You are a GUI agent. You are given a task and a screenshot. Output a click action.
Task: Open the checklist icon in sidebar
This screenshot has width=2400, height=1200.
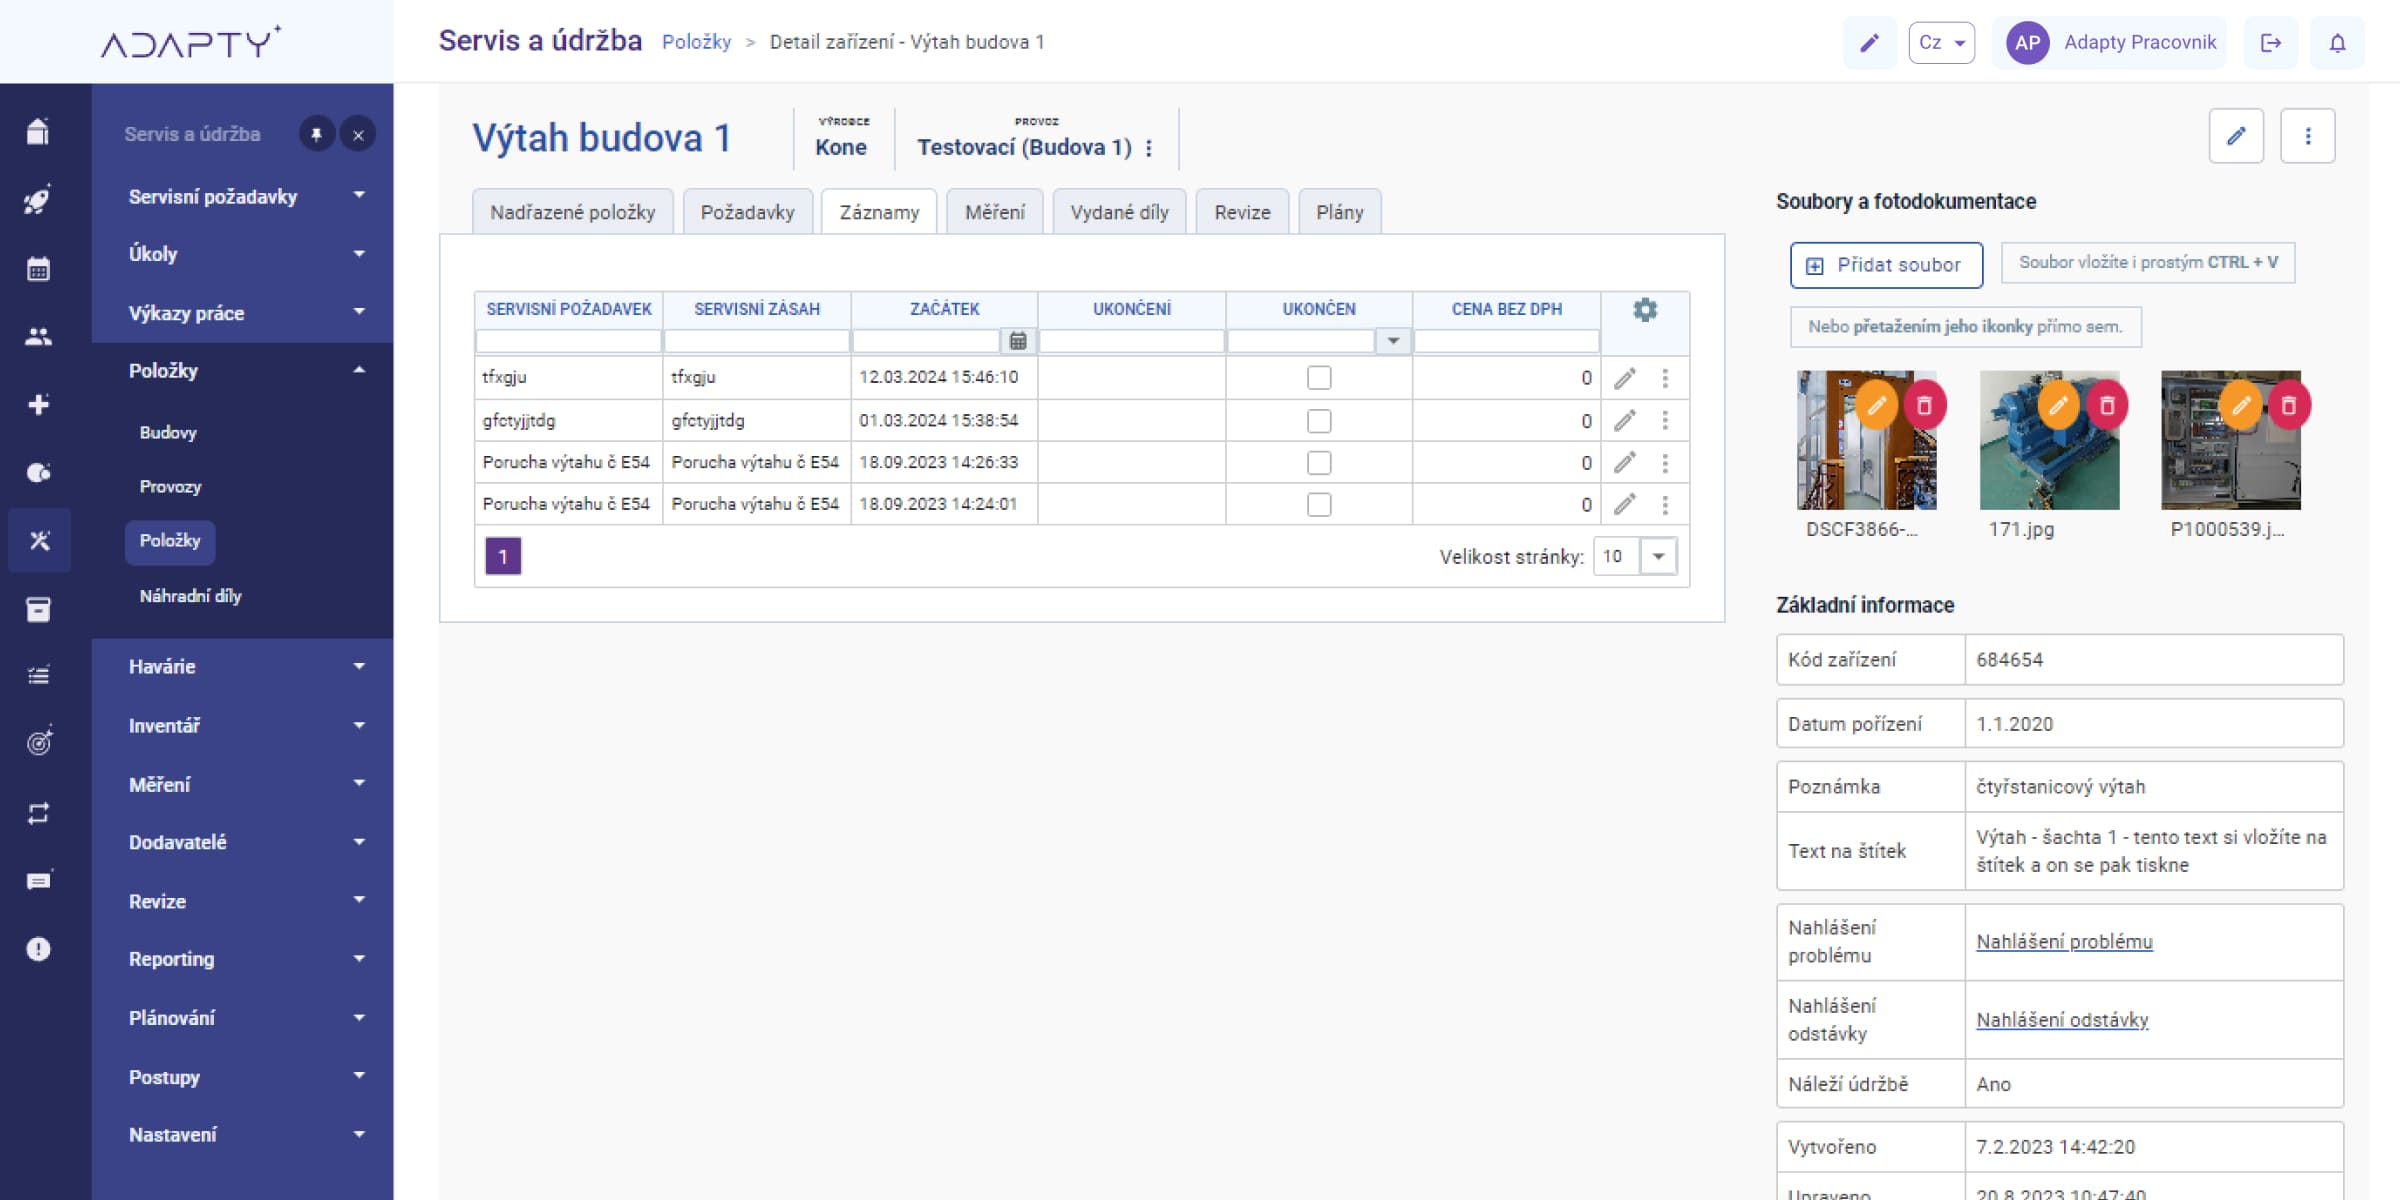coord(38,676)
